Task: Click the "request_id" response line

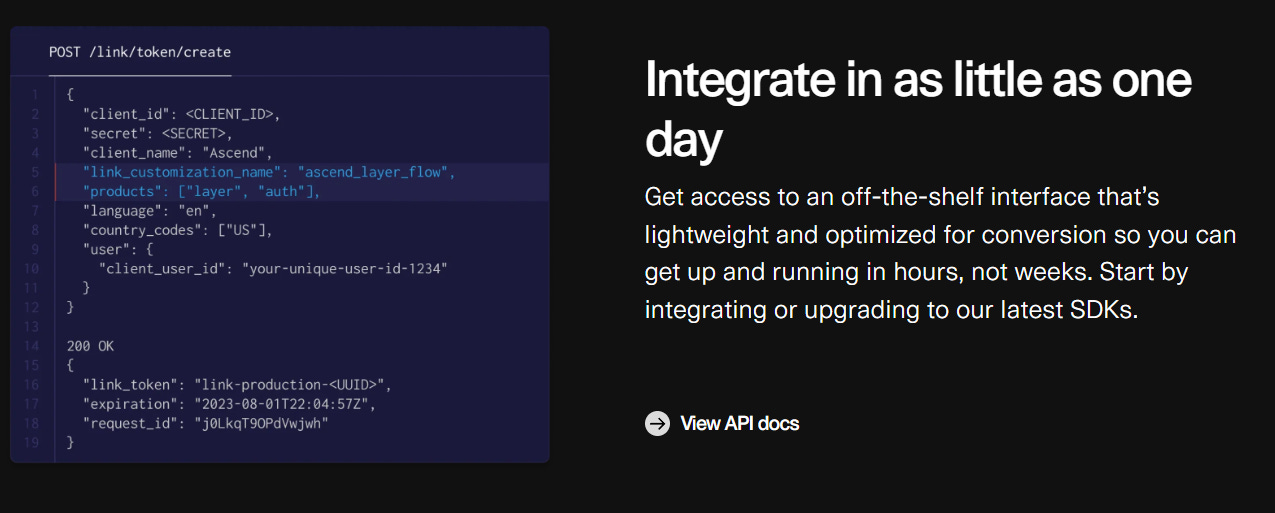Action: 206,424
